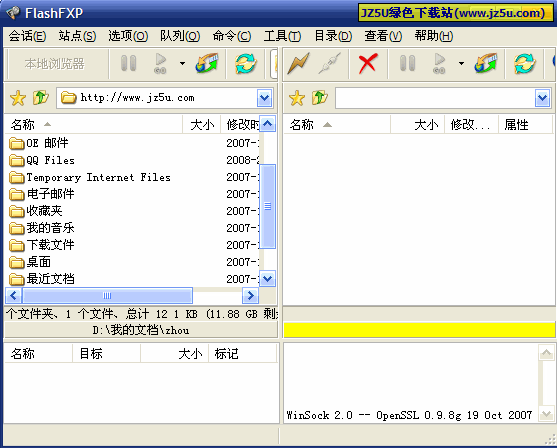Viewport: 557px width, 448px height.
Task: Click the FlashFXP title bar app icon
Action: point(13,13)
